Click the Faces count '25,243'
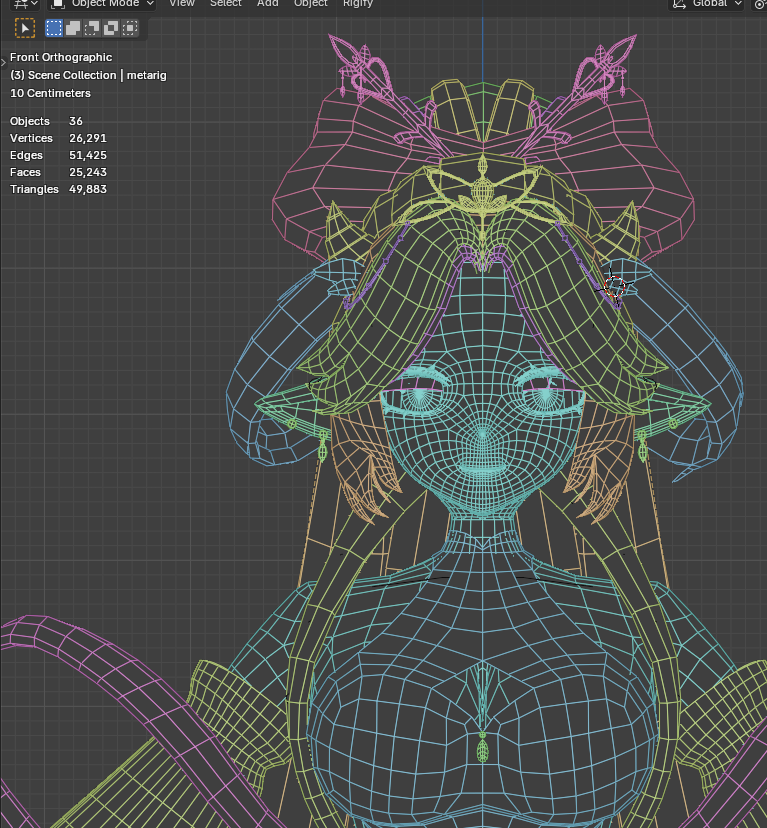The image size is (767, 828). click(x=88, y=172)
